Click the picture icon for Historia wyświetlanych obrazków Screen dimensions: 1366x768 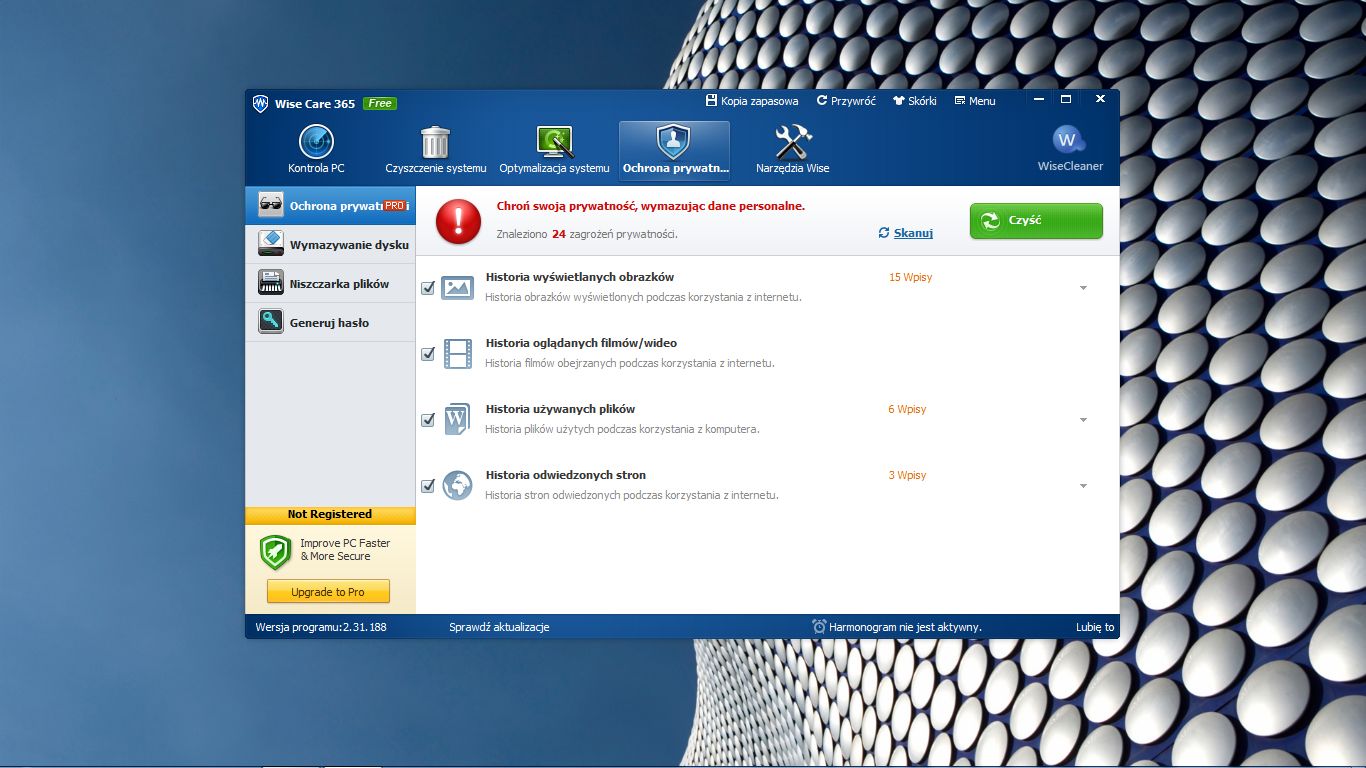pos(457,287)
